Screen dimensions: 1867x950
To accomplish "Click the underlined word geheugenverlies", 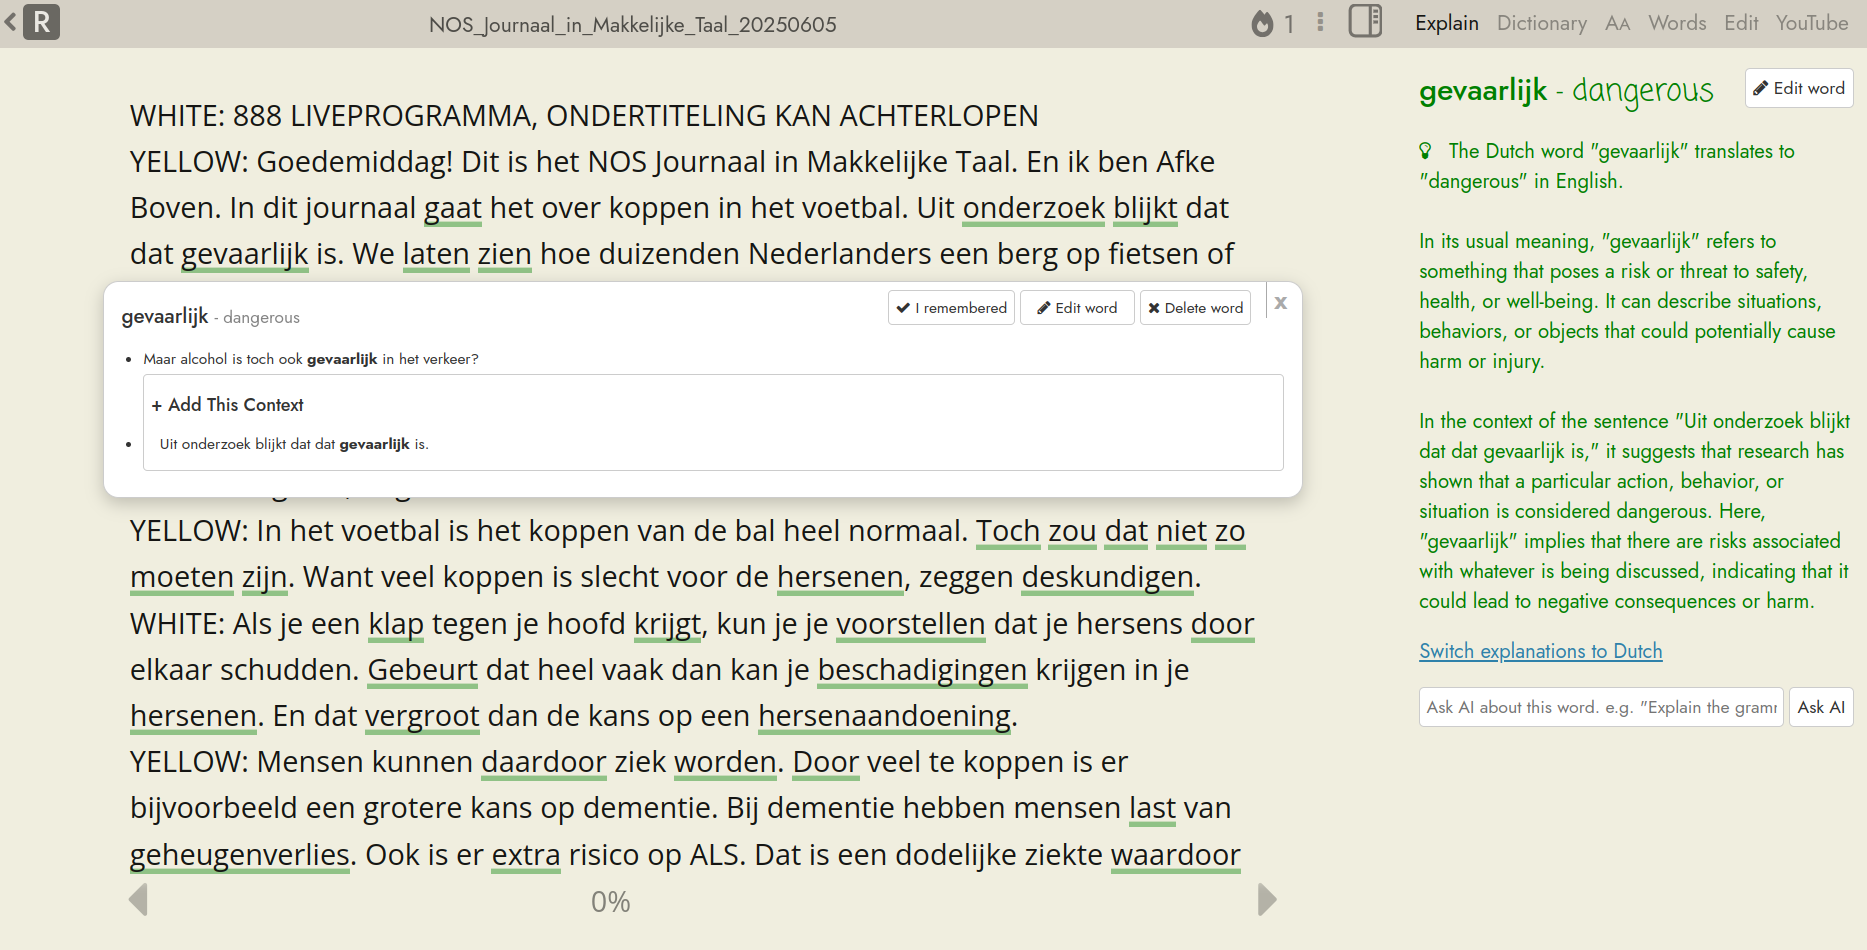I will pyautogui.click(x=240, y=855).
